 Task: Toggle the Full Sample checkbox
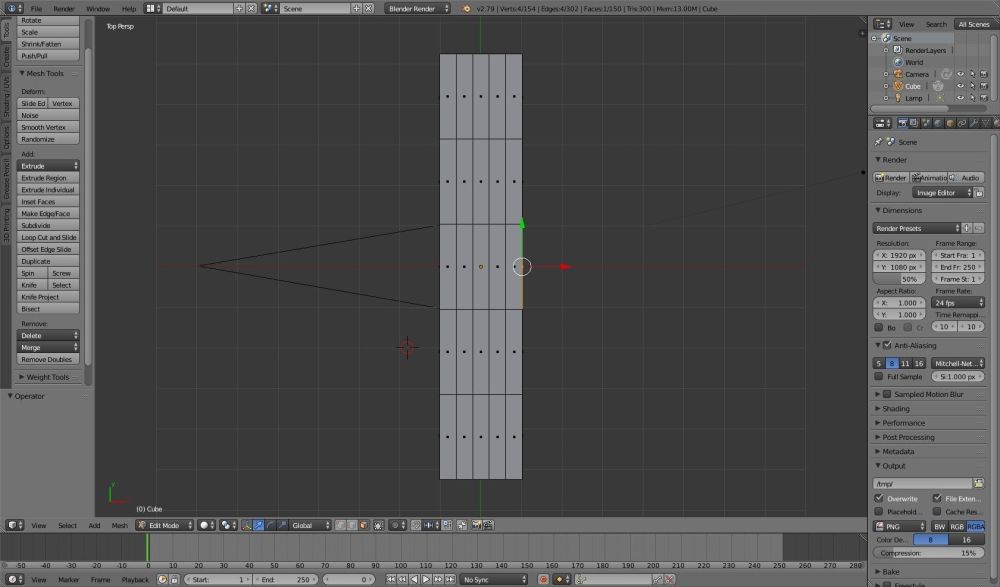tap(879, 376)
